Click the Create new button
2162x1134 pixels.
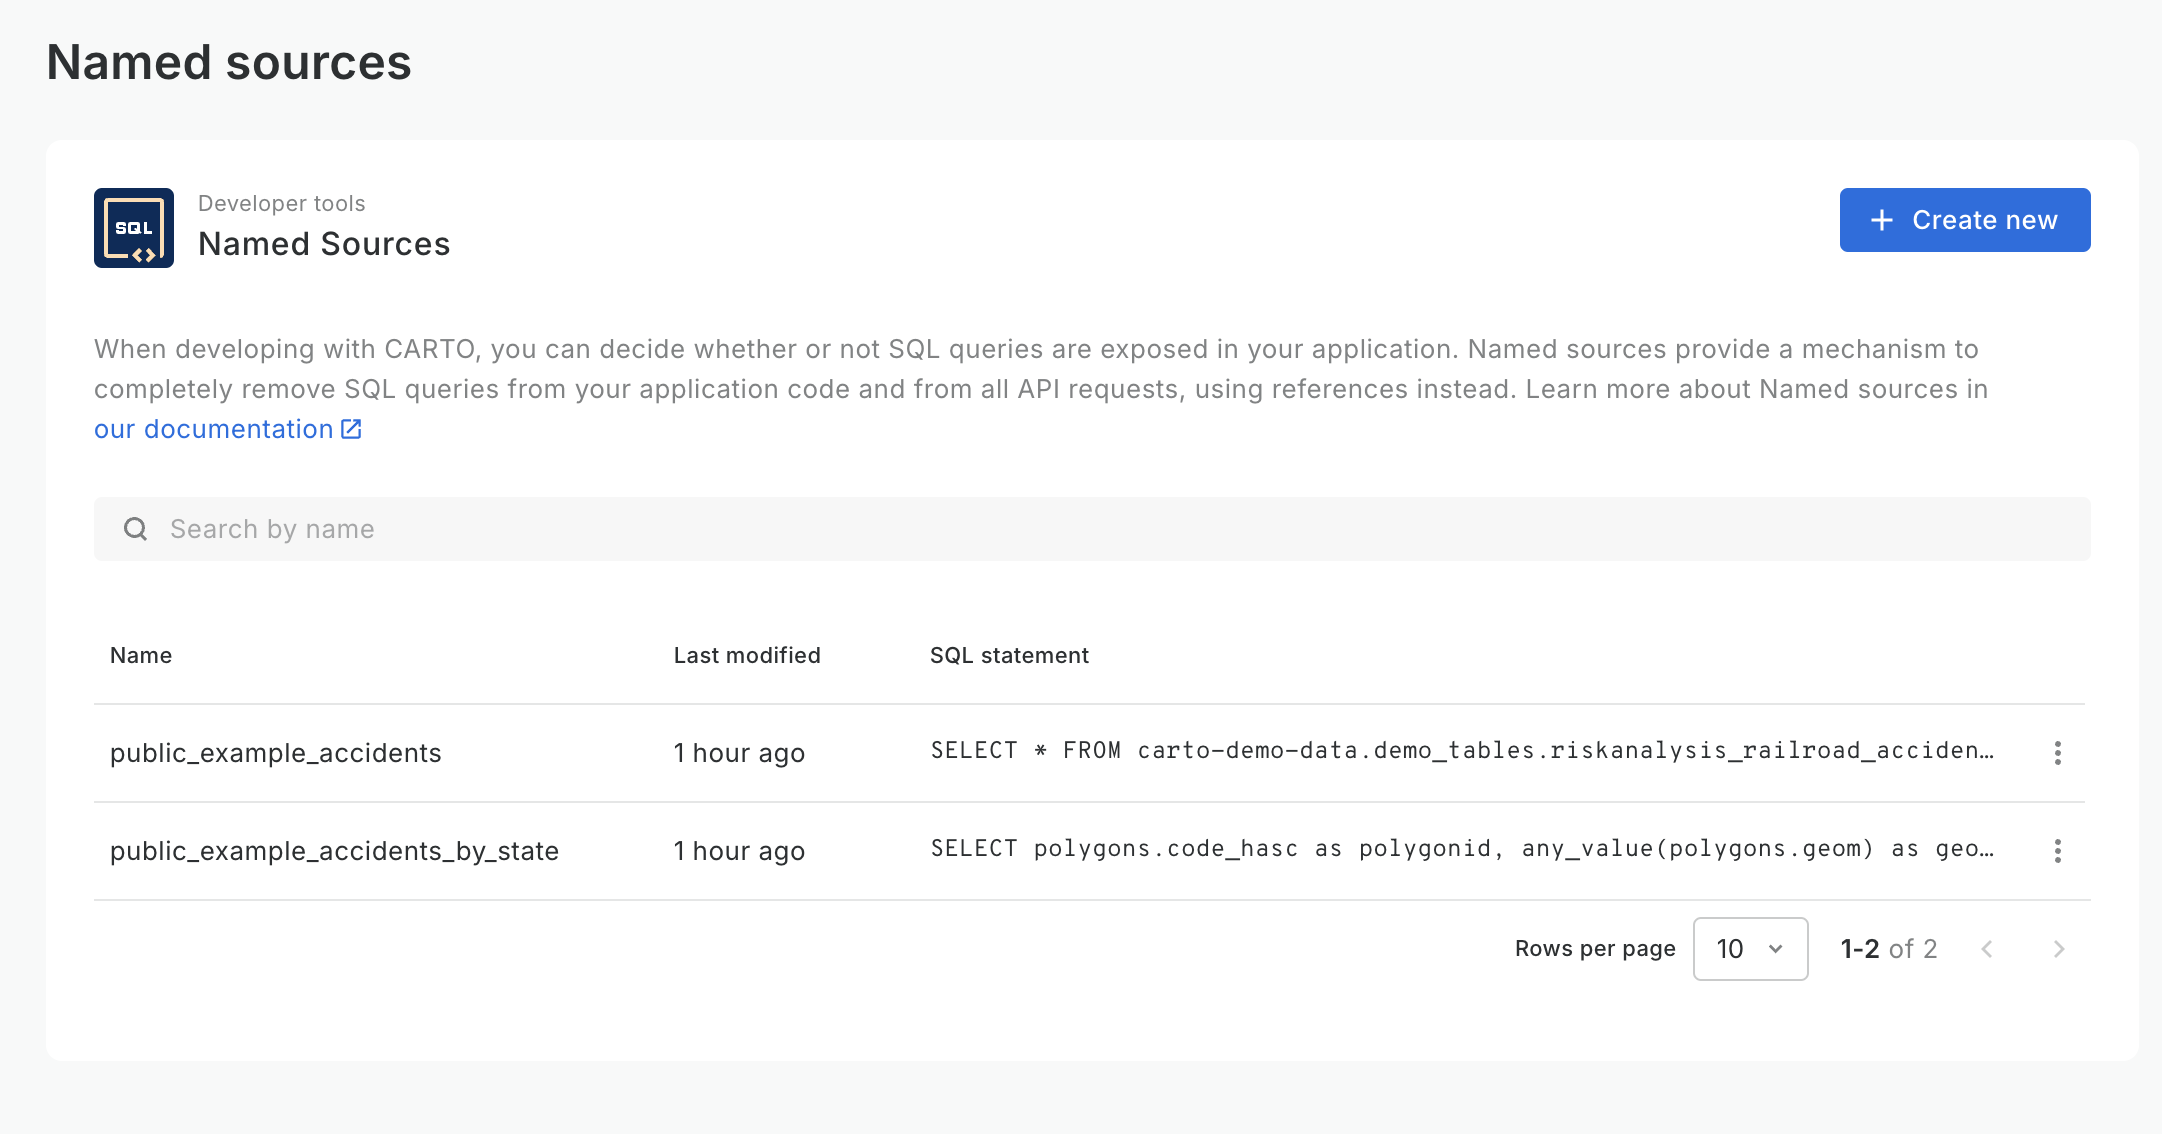1964,220
